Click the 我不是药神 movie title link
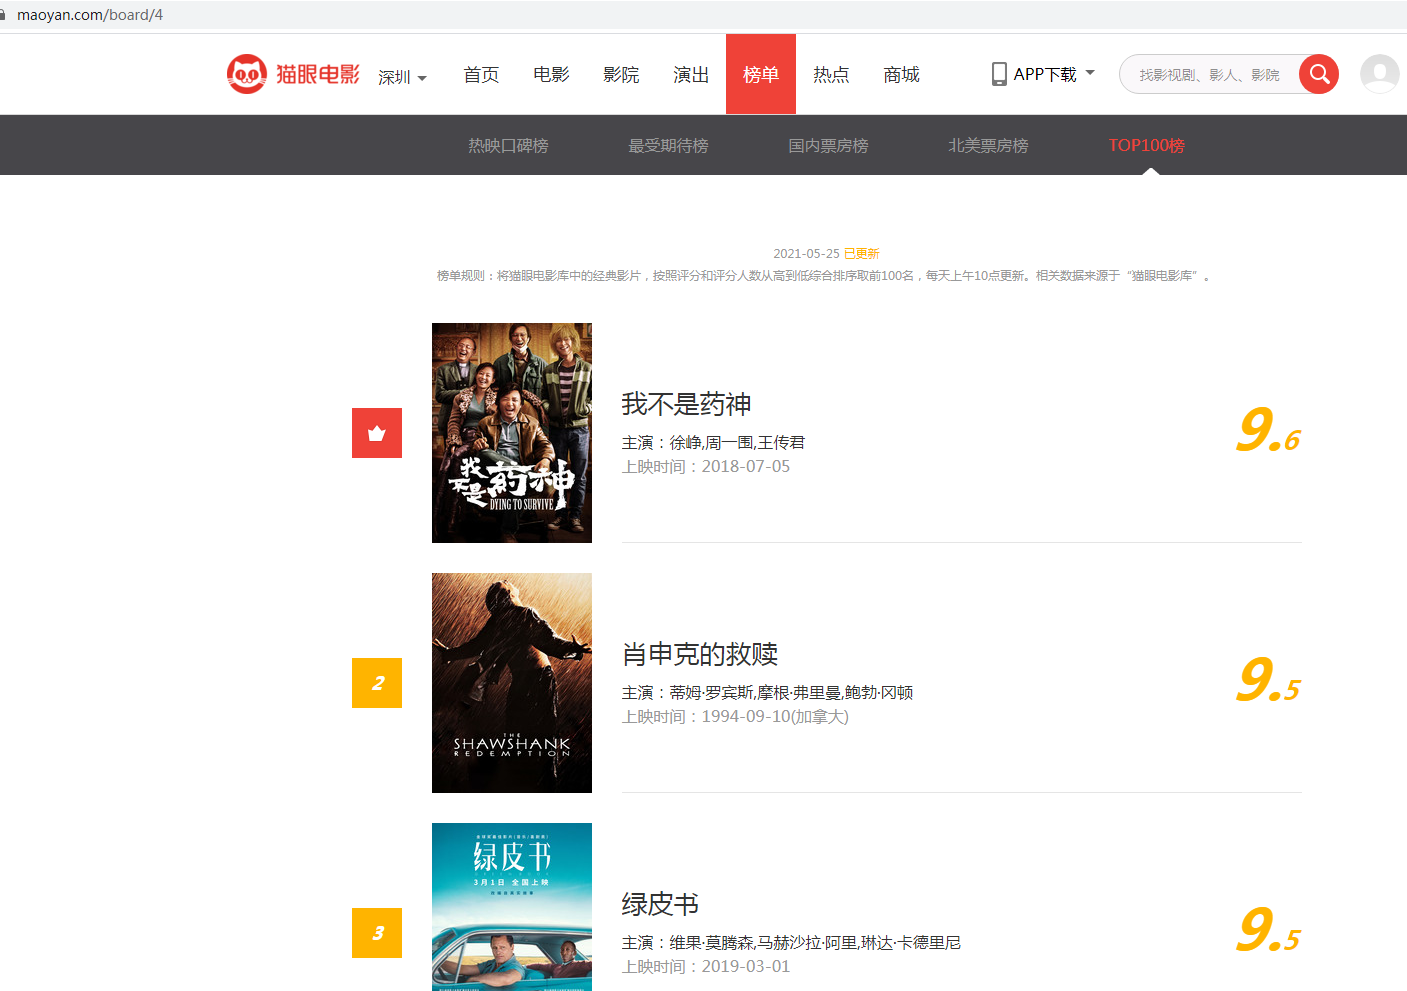Viewport: 1407px width, 991px height. tap(686, 404)
